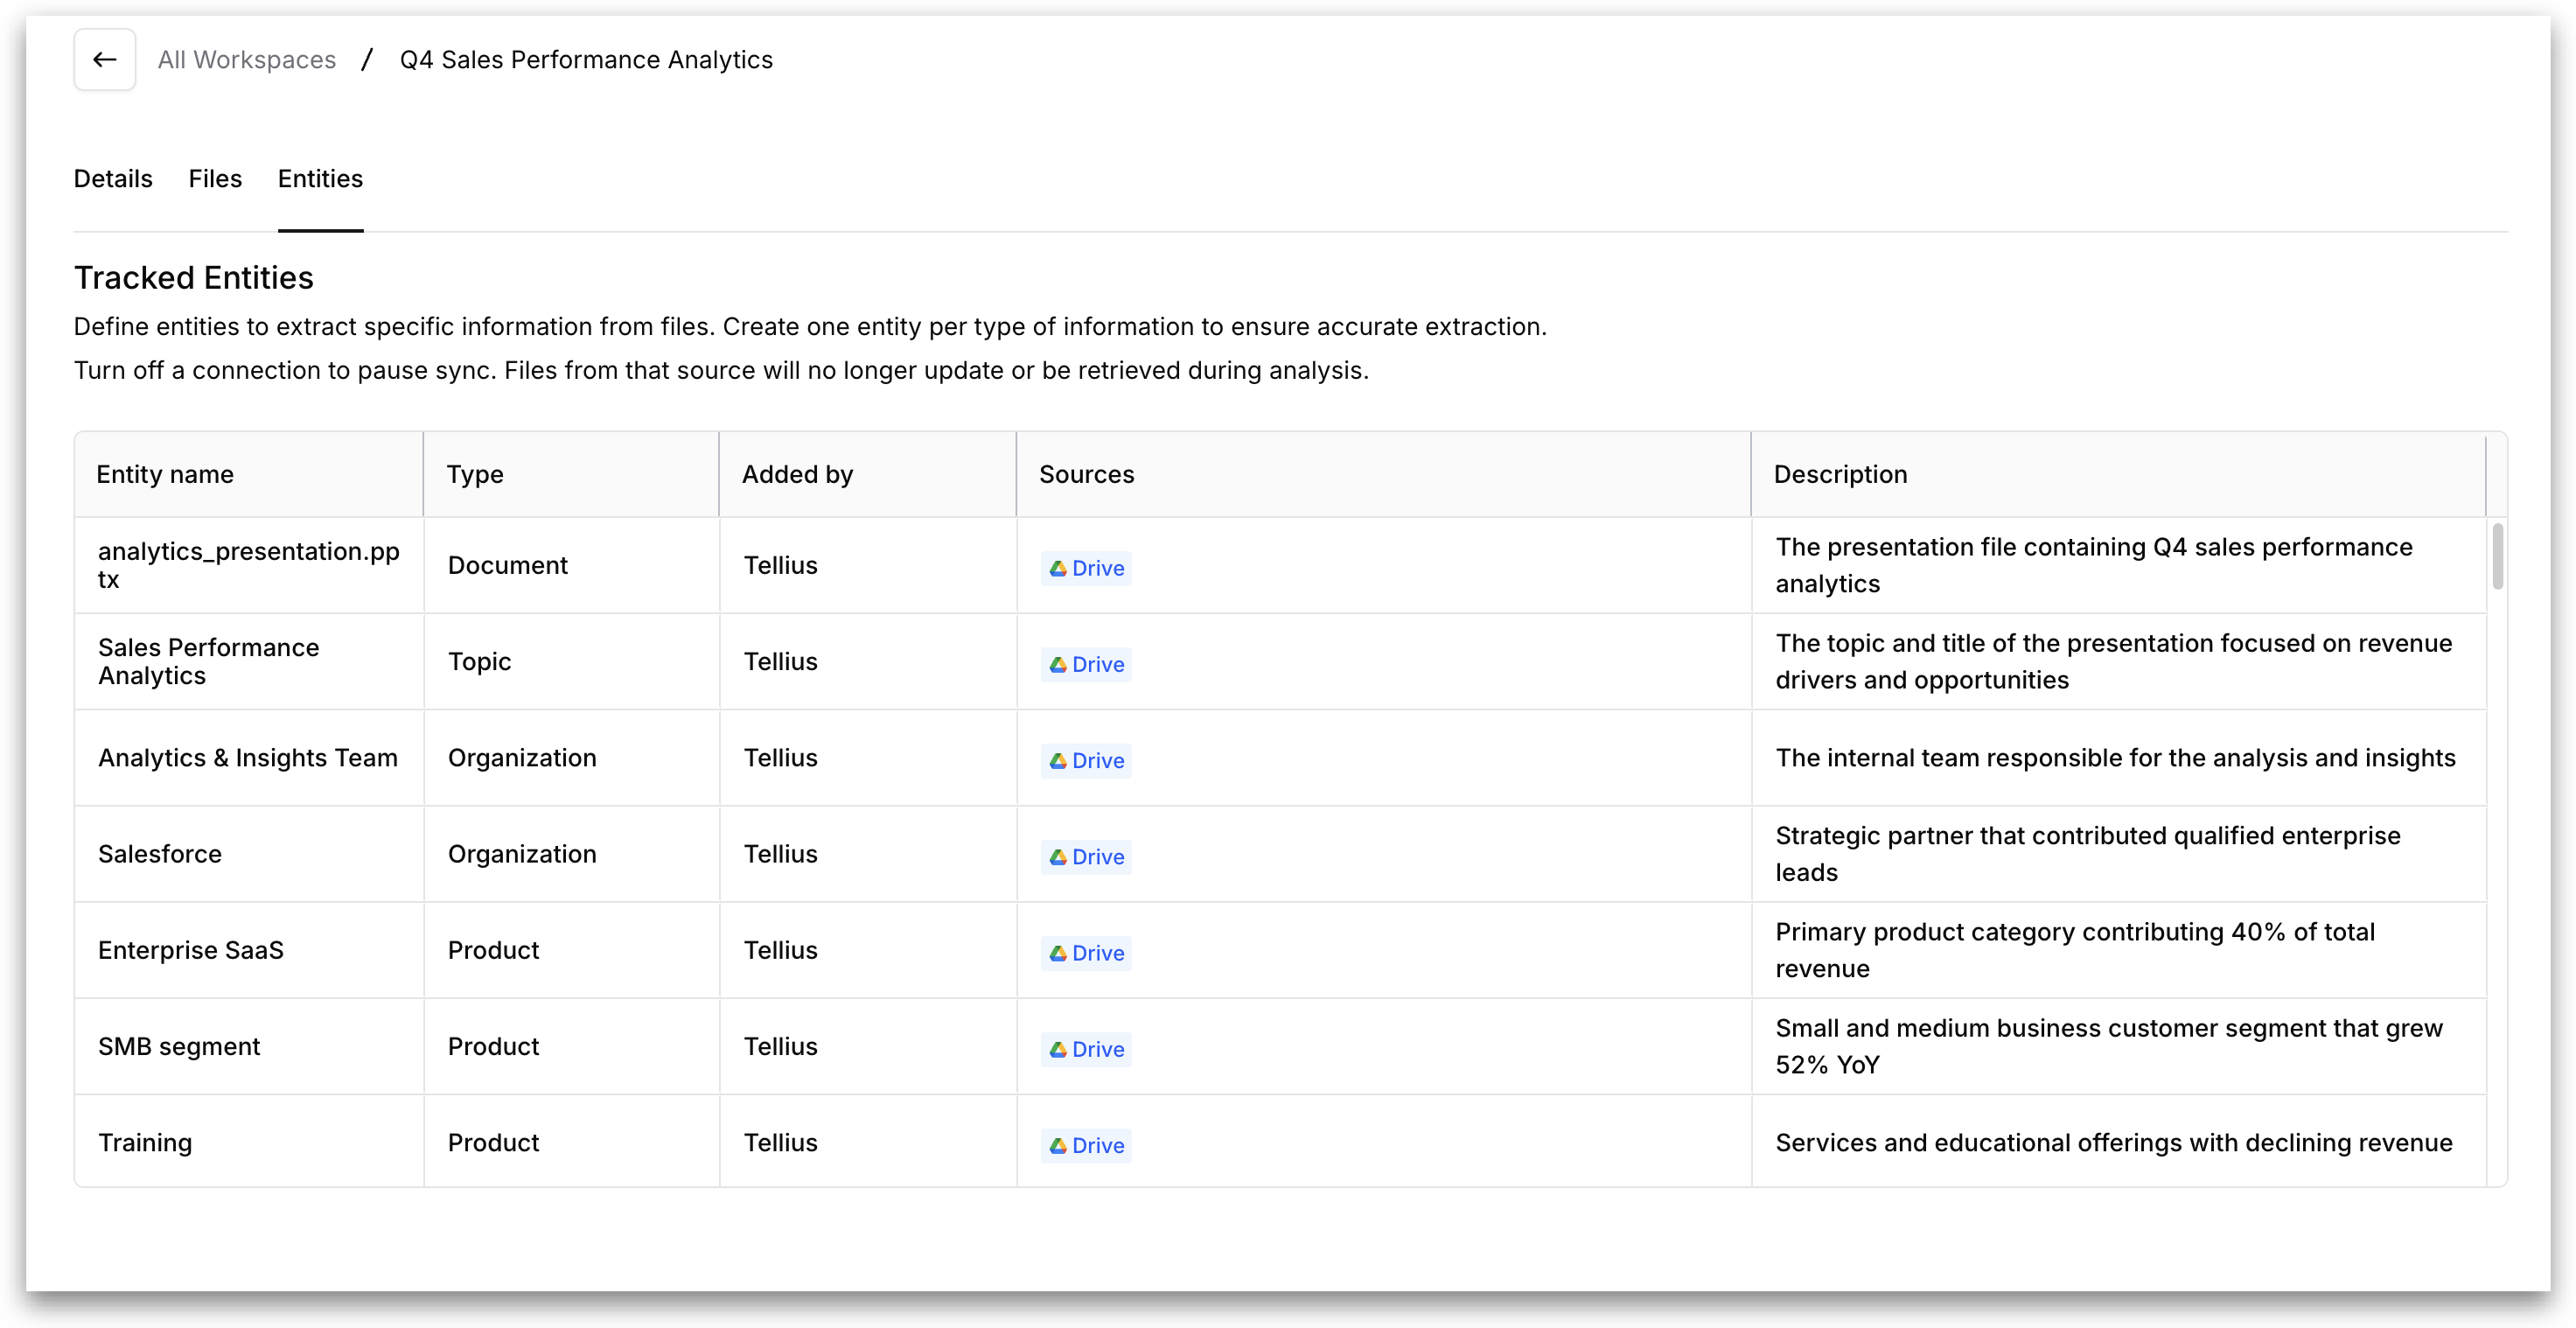Open the All Workspaces breadcrumb link
Viewport: 2576px width, 1328px height.
pos(246,60)
